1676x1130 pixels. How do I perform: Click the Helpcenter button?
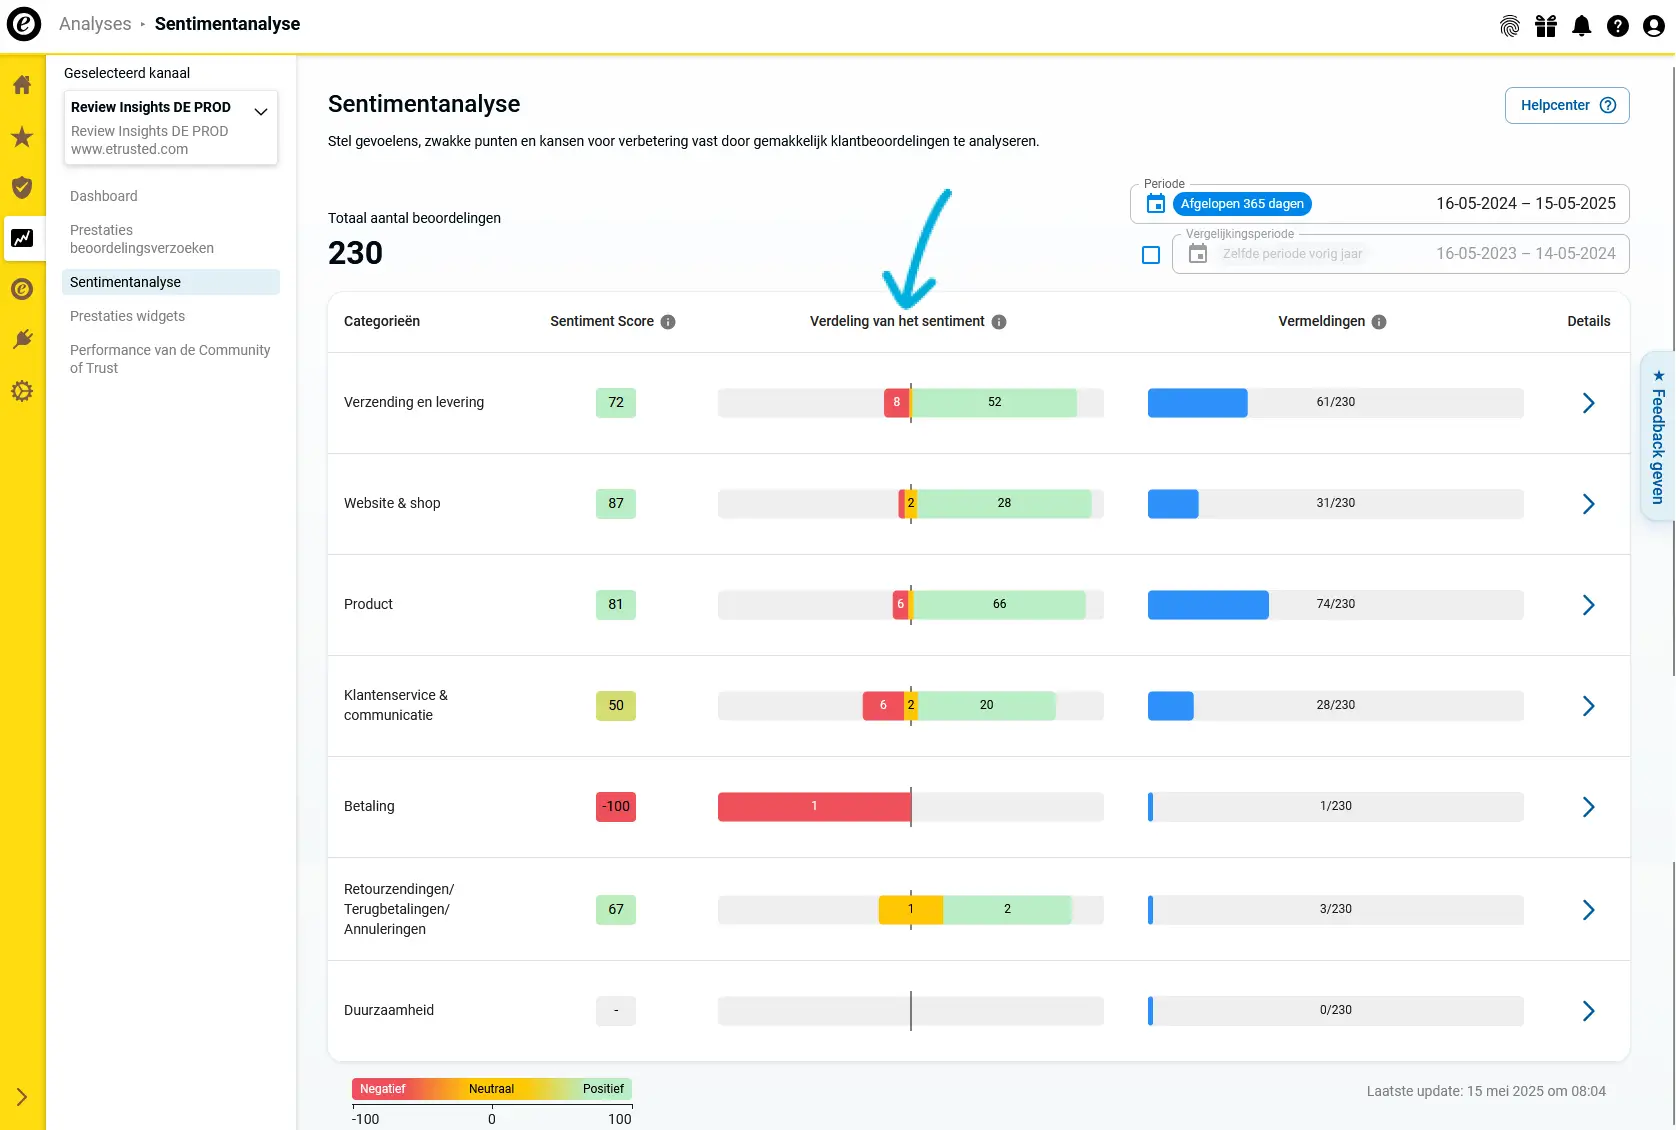[x=1566, y=105]
